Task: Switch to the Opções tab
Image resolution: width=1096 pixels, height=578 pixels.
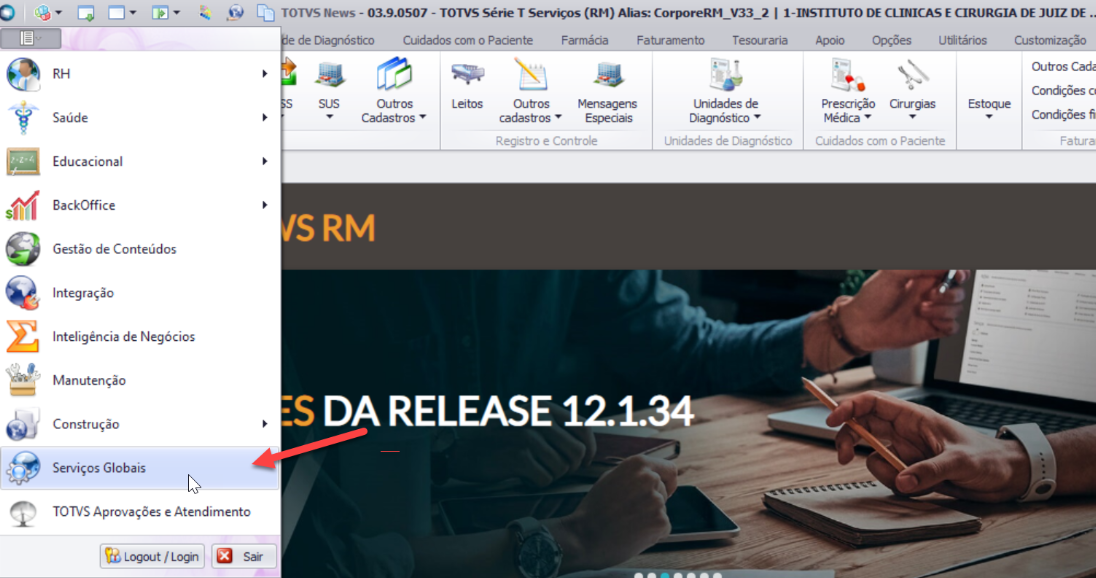Action: (891, 41)
